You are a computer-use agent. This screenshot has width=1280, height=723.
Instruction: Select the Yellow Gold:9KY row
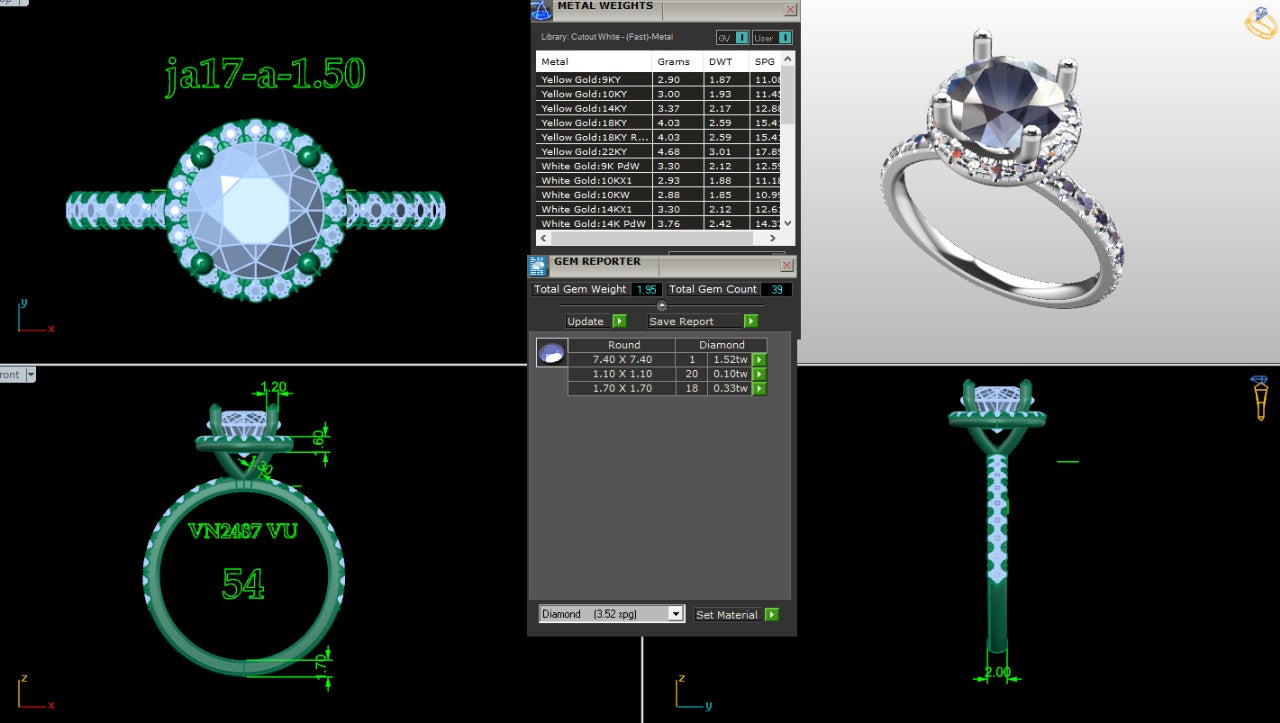coord(658,79)
